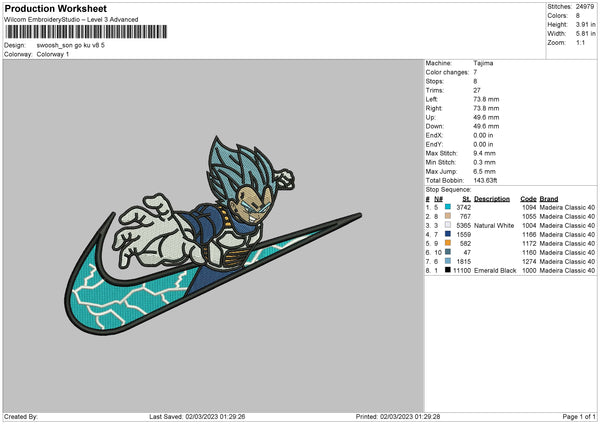Click stitch count '767' in stop row 2
Image resolution: width=600 pixels, height=424 pixels.
(465, 217)
